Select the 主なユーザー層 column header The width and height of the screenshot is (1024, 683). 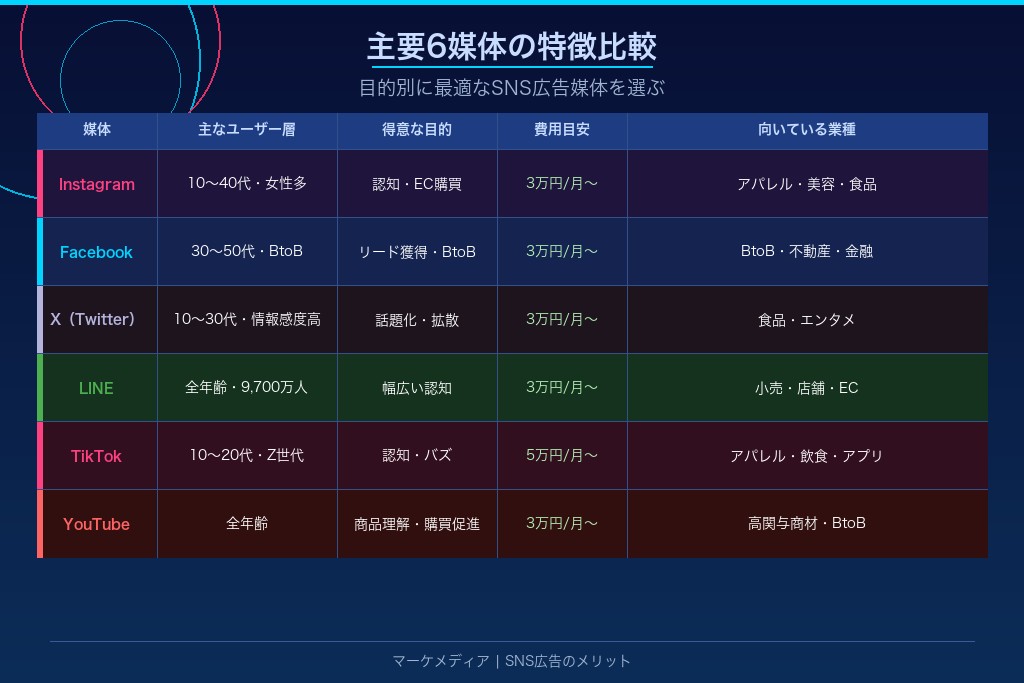247,130
